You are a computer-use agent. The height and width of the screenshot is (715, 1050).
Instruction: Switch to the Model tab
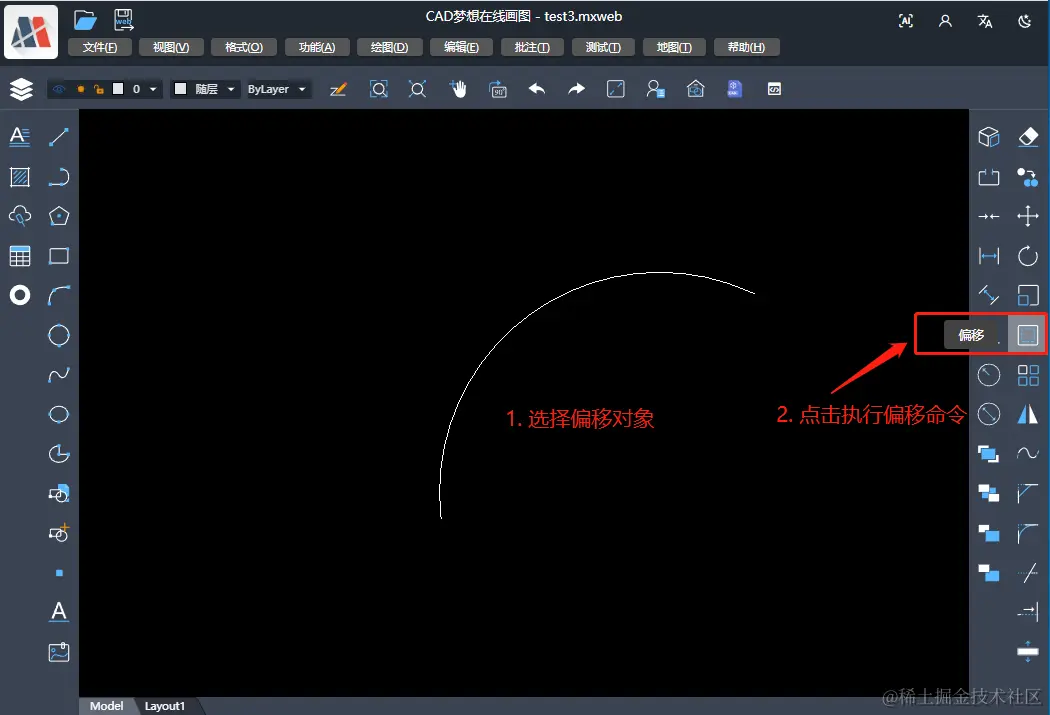click(106, 706)
